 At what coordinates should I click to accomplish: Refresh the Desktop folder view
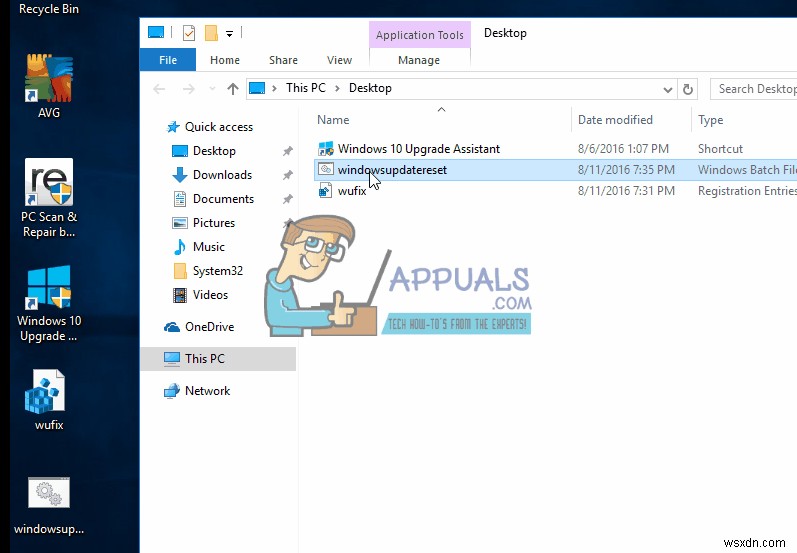(x=688, y=89)
